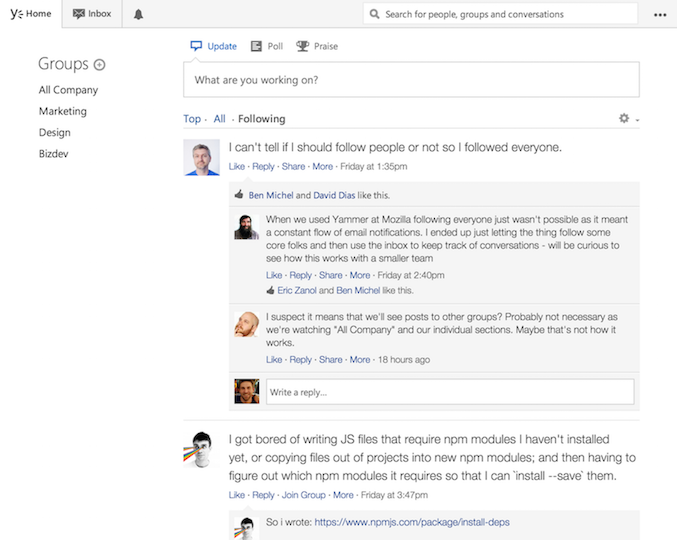Click the thumbs-up icon beside Ben Michel

[x=239, y=194]
